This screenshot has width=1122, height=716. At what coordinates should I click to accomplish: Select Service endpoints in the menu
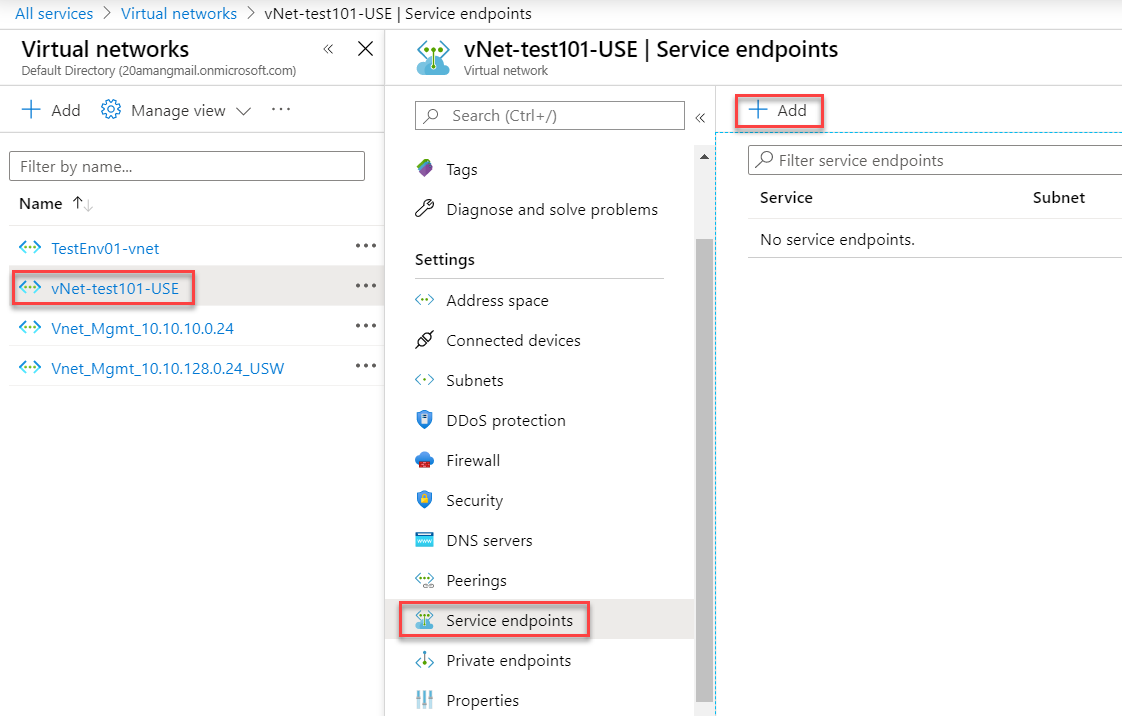pos(509,621)
